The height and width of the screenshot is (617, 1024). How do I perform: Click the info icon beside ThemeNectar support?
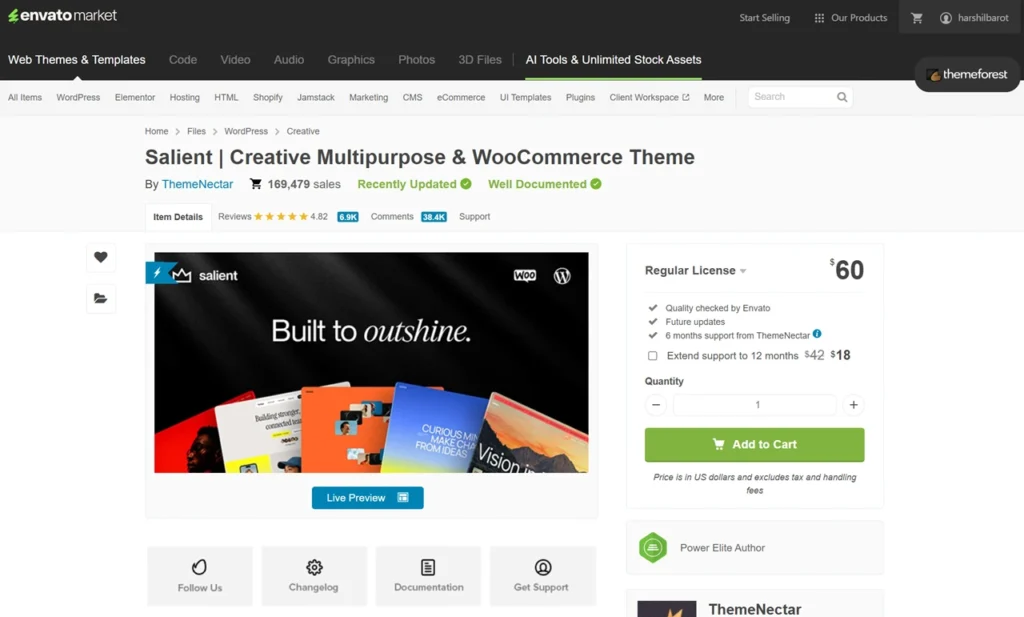[817, 334]
